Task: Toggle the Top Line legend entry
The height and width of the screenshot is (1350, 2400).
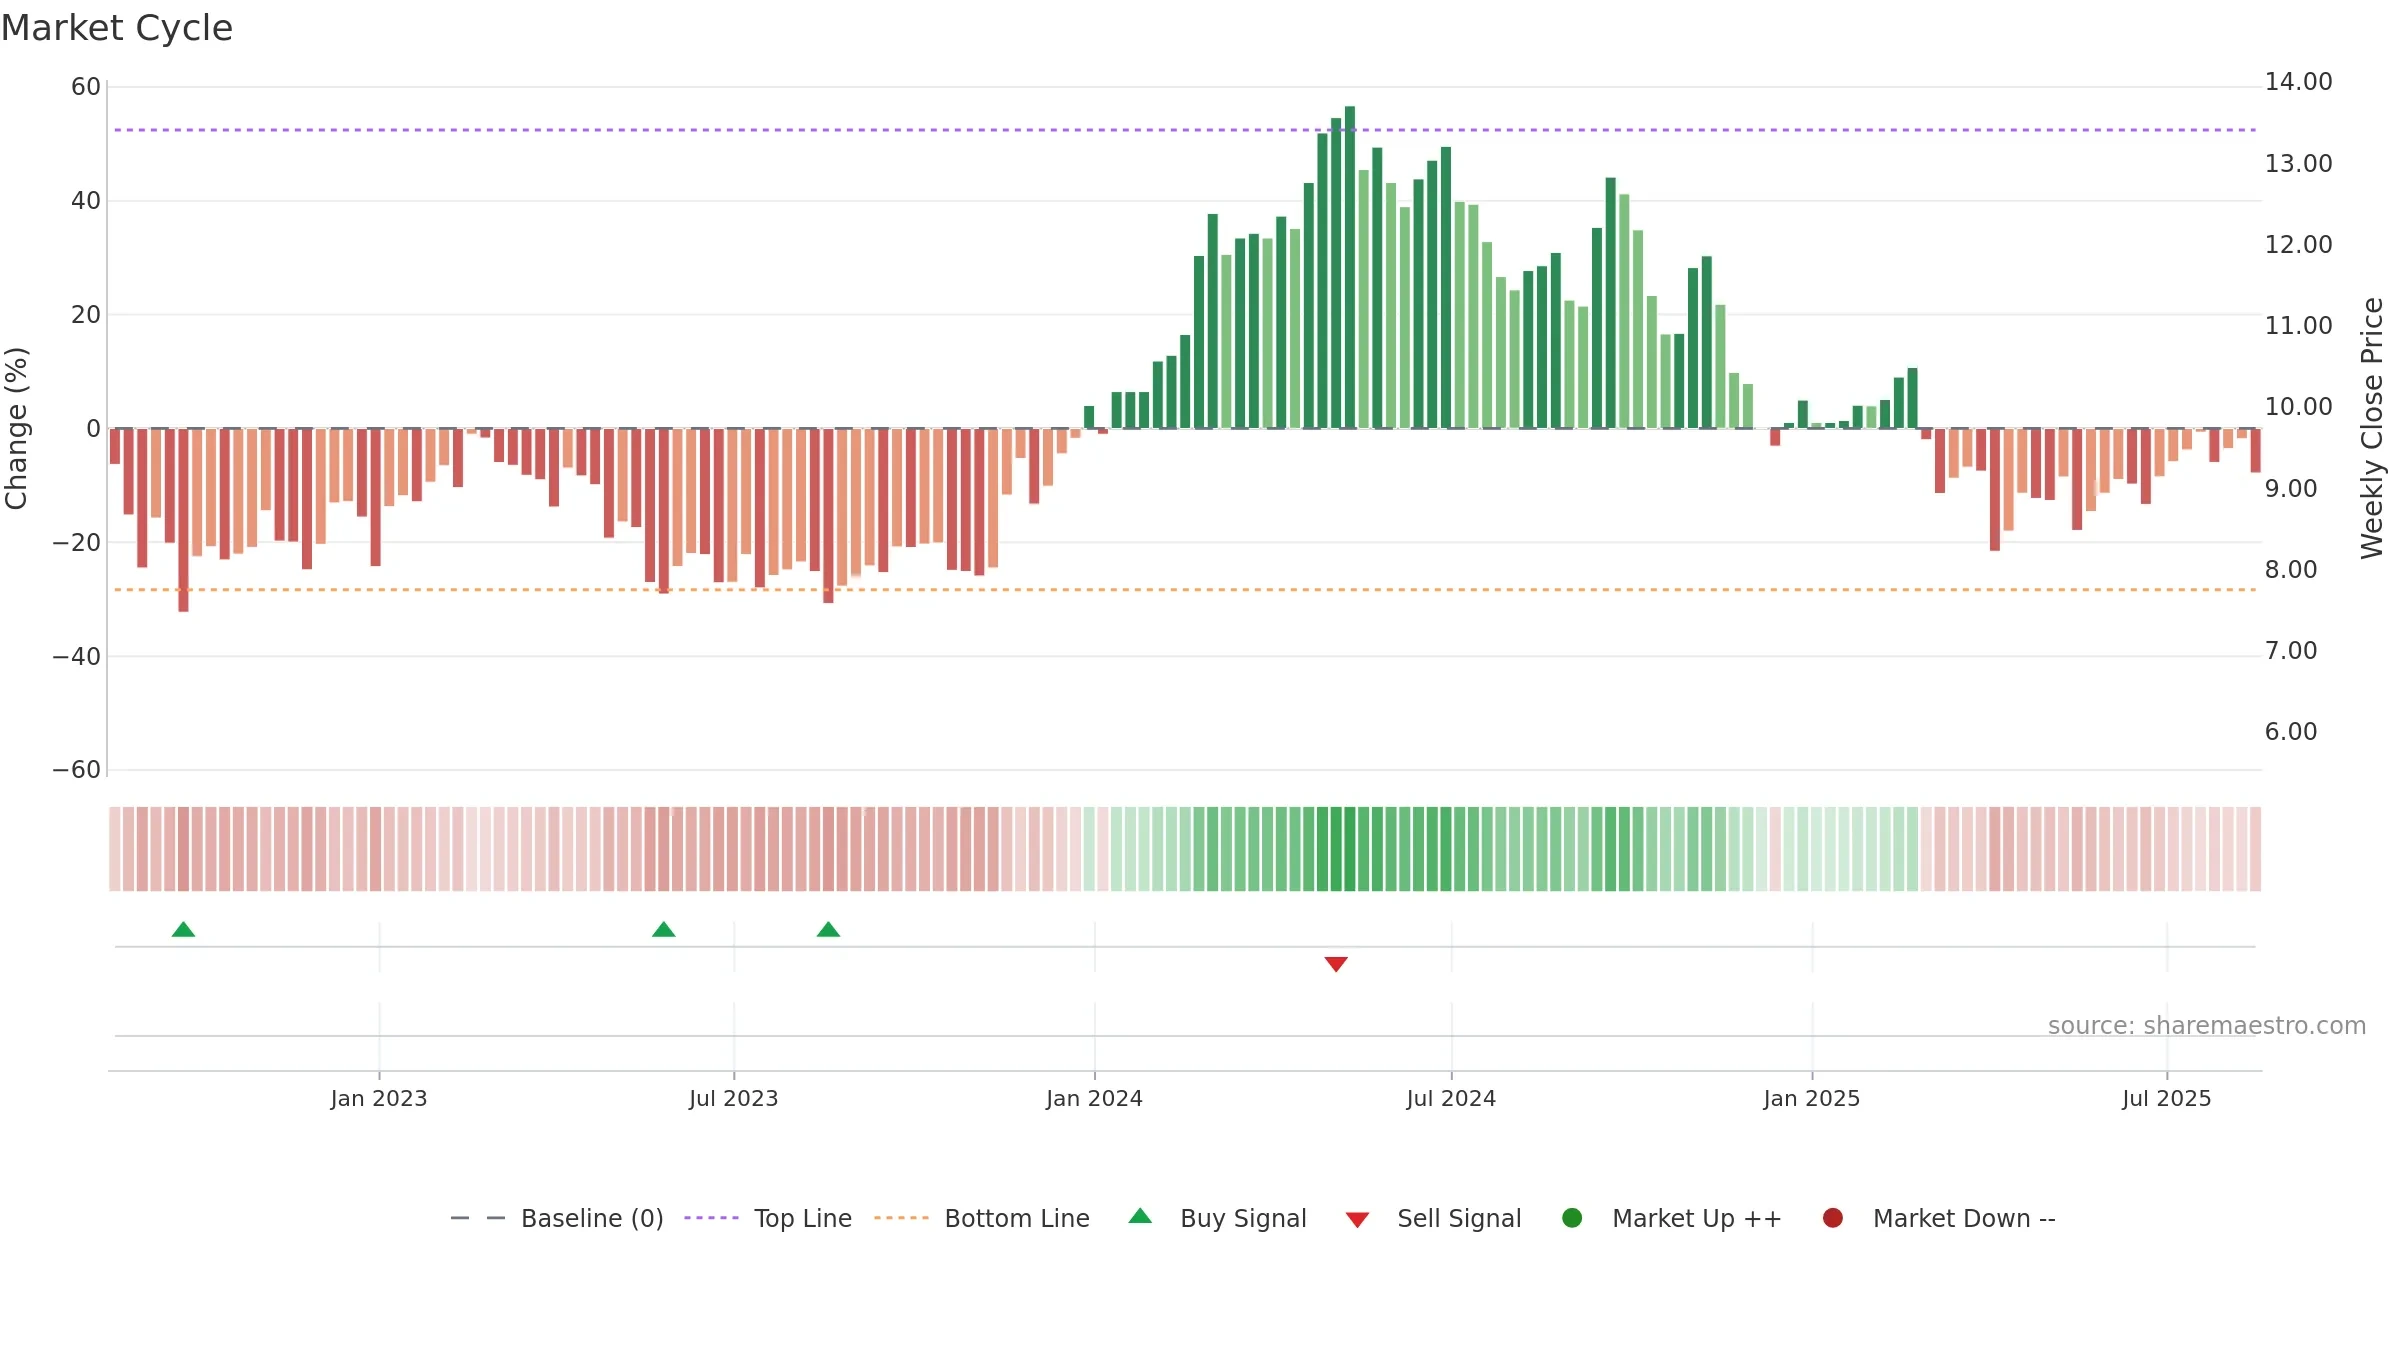Action: [x=768, y=1218]
